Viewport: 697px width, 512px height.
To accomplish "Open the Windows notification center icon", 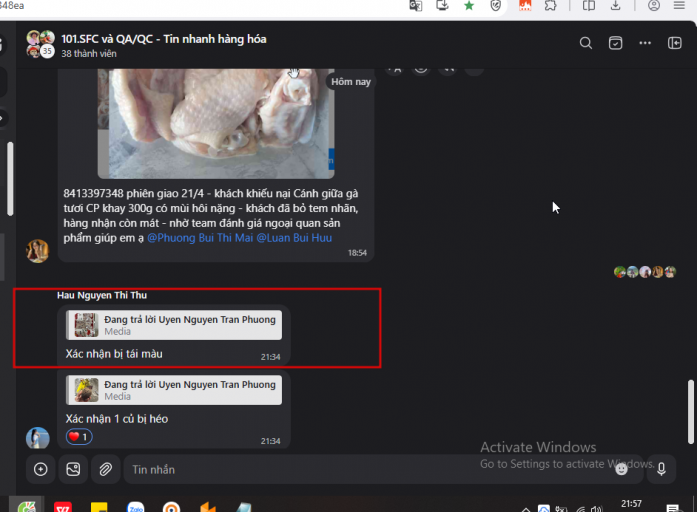I will point(673,508).
